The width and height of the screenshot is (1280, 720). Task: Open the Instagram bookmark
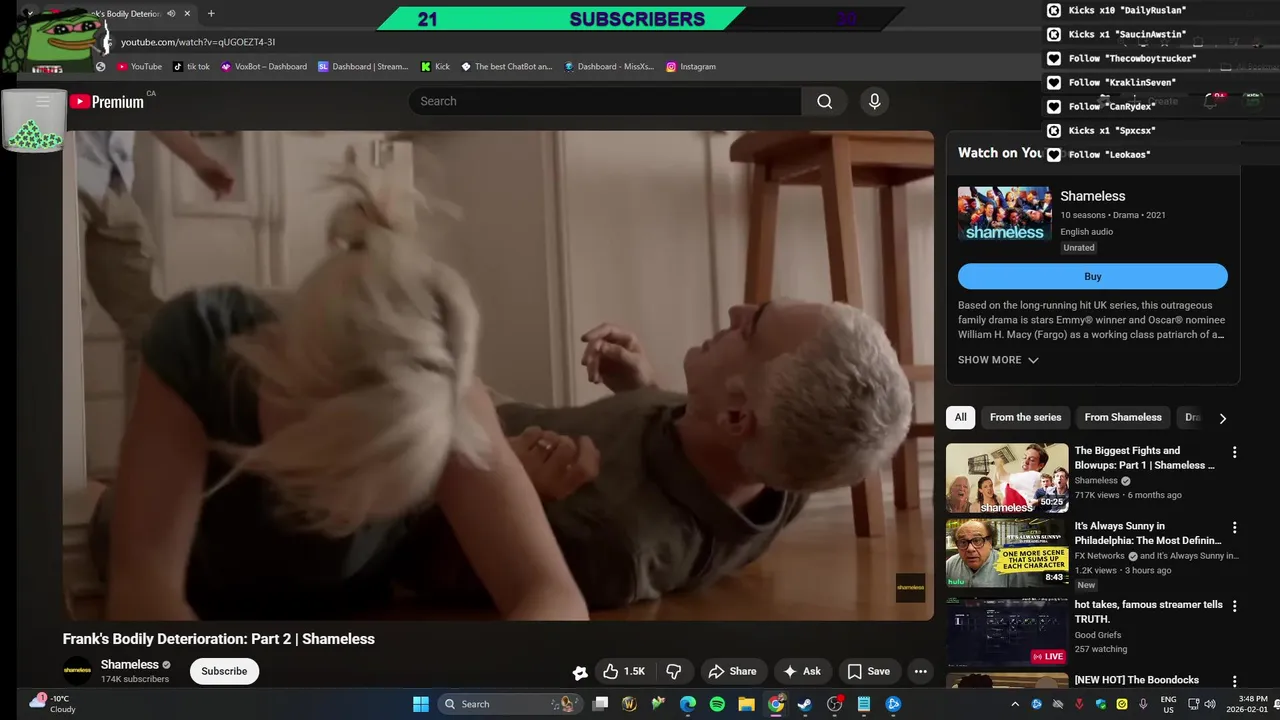pyautogui.click(x=691, y=66)
